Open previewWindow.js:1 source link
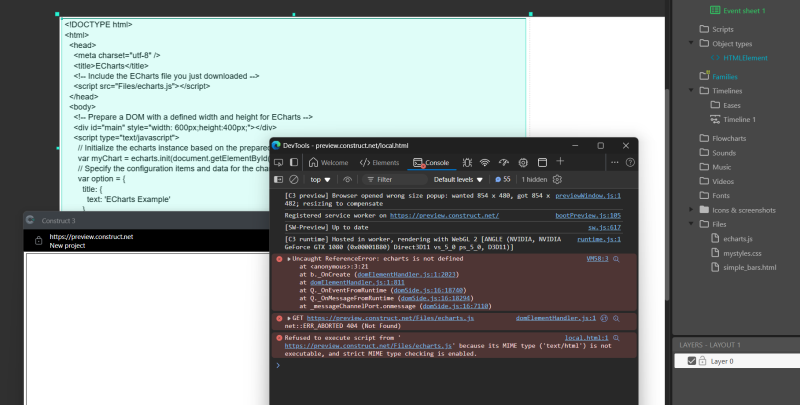This screenshot has width=800, height=405. pos(588,195)
